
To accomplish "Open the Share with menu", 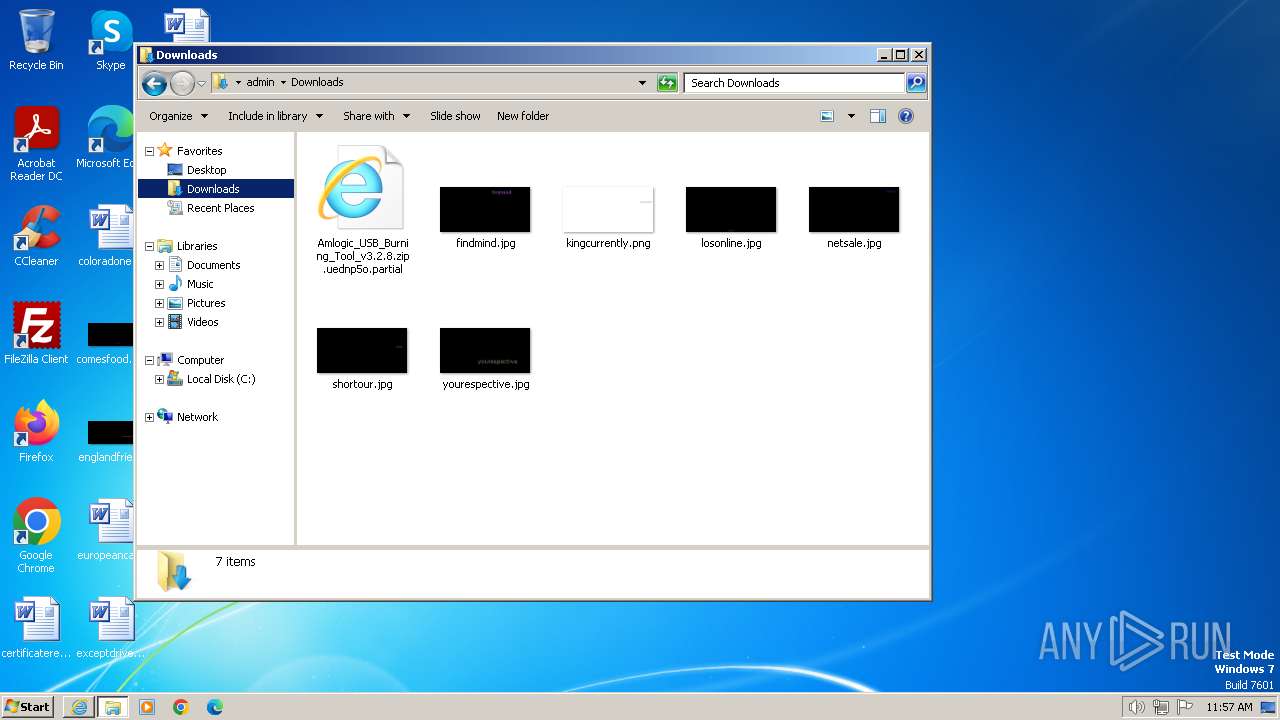I will click(377, 116).
